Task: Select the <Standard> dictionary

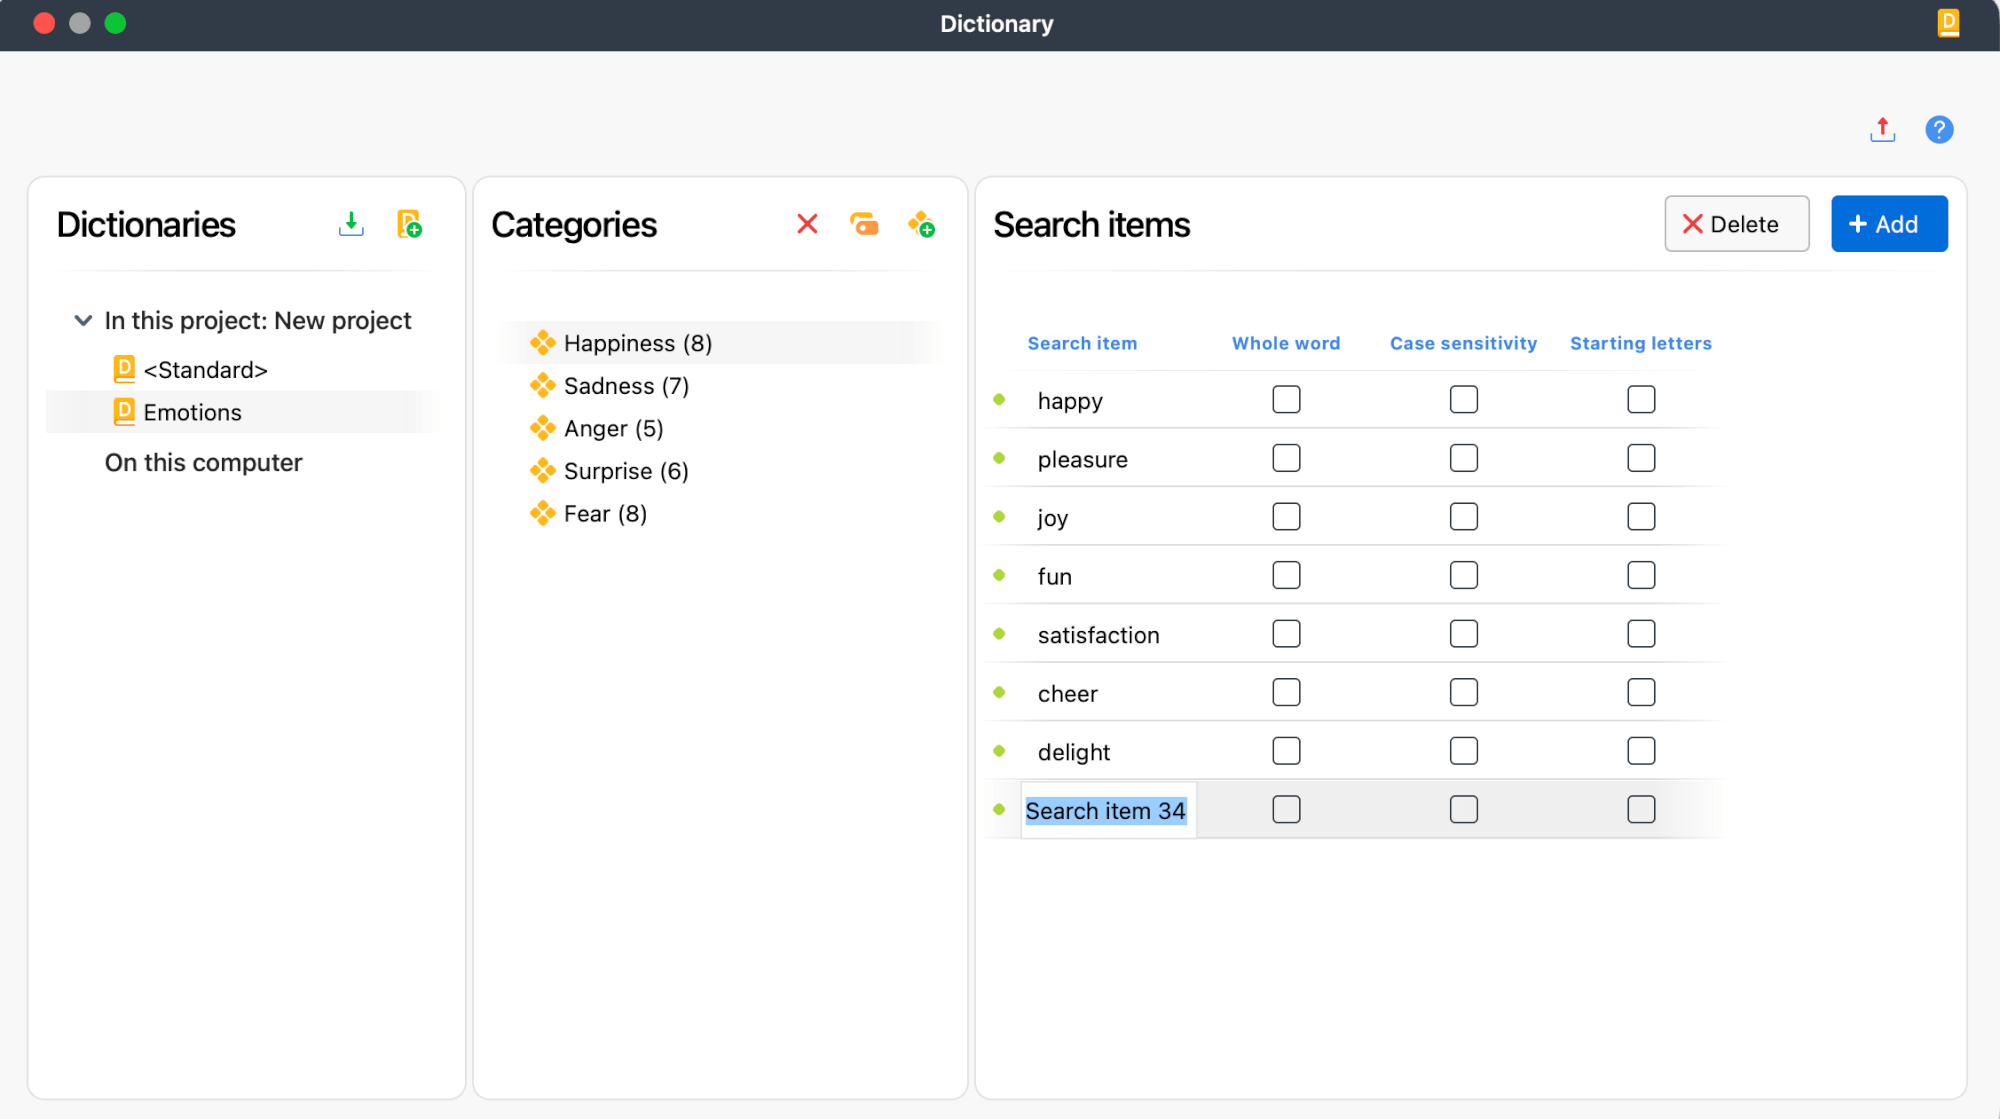Action: pyautogui.click(x=205, y=369)
